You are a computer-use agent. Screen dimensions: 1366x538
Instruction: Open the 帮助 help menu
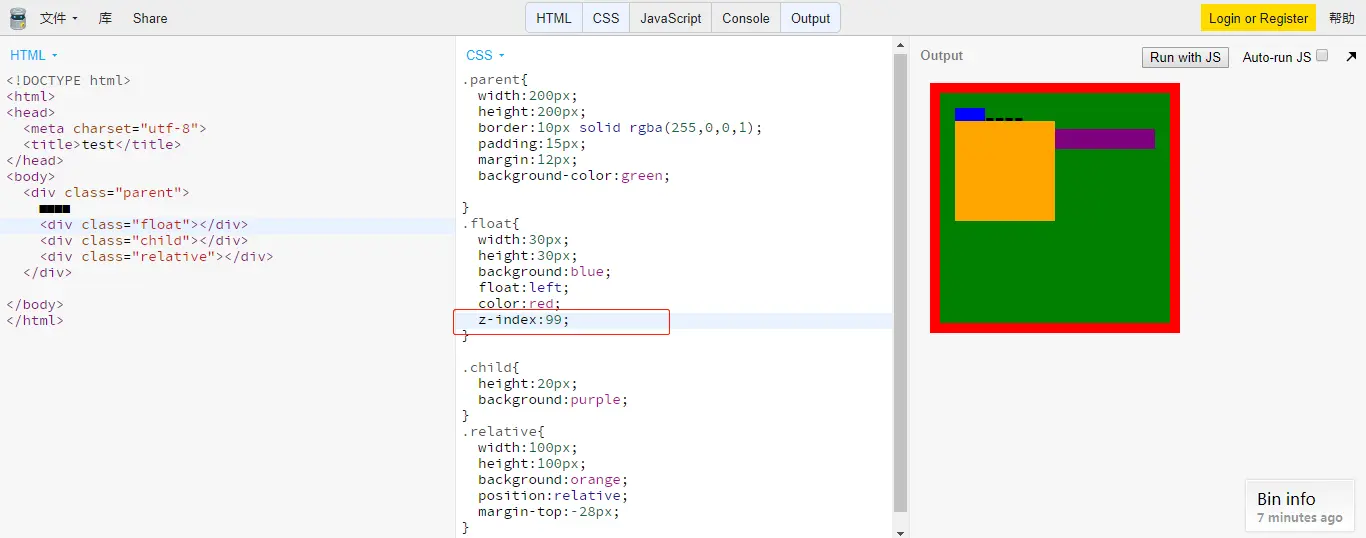1342,18
